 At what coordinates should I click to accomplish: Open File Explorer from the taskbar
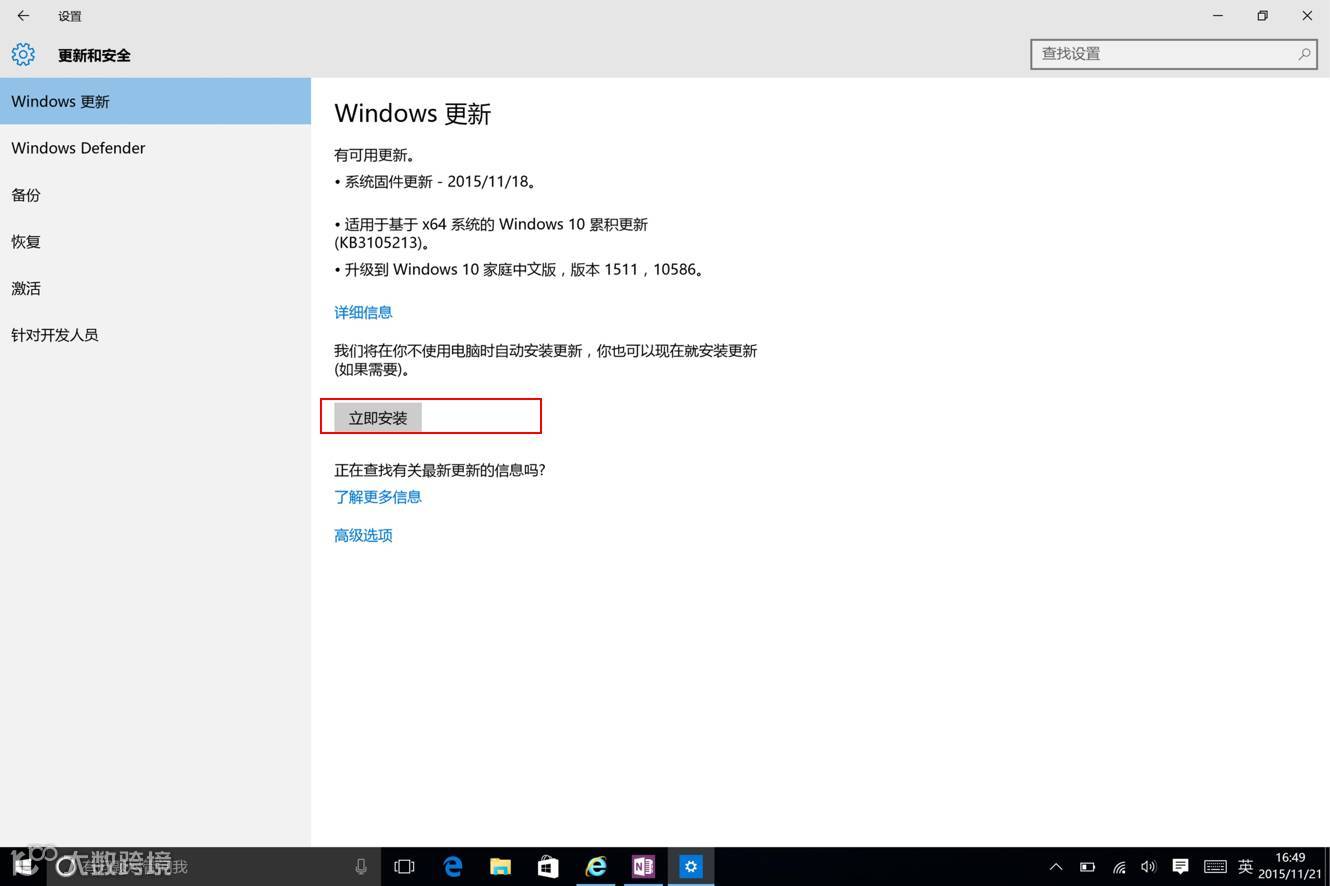coord(500,866)
